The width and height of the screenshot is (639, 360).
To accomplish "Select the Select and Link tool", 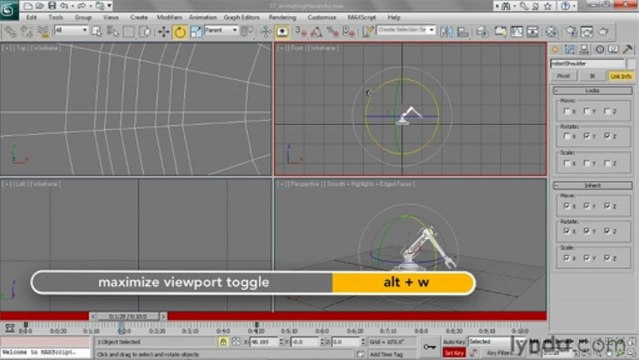I will (10, 31).
